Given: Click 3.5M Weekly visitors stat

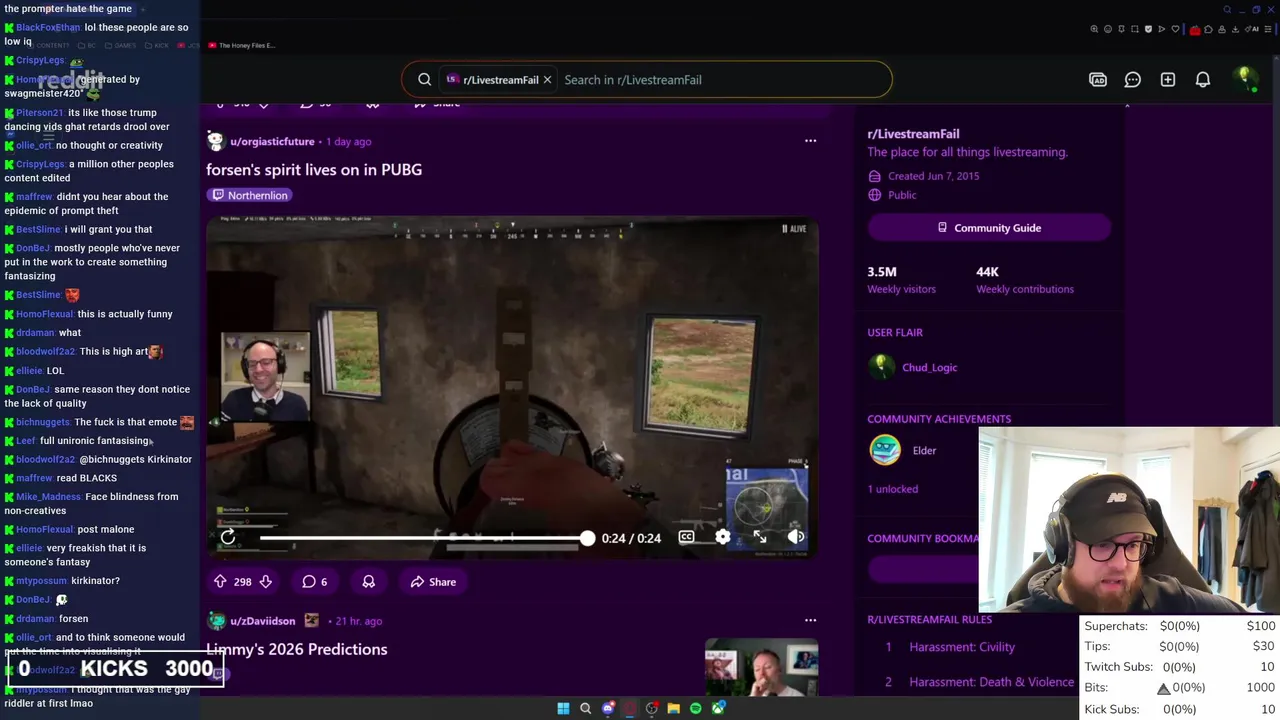Looking at the screenshot, I should click(901, 279).
